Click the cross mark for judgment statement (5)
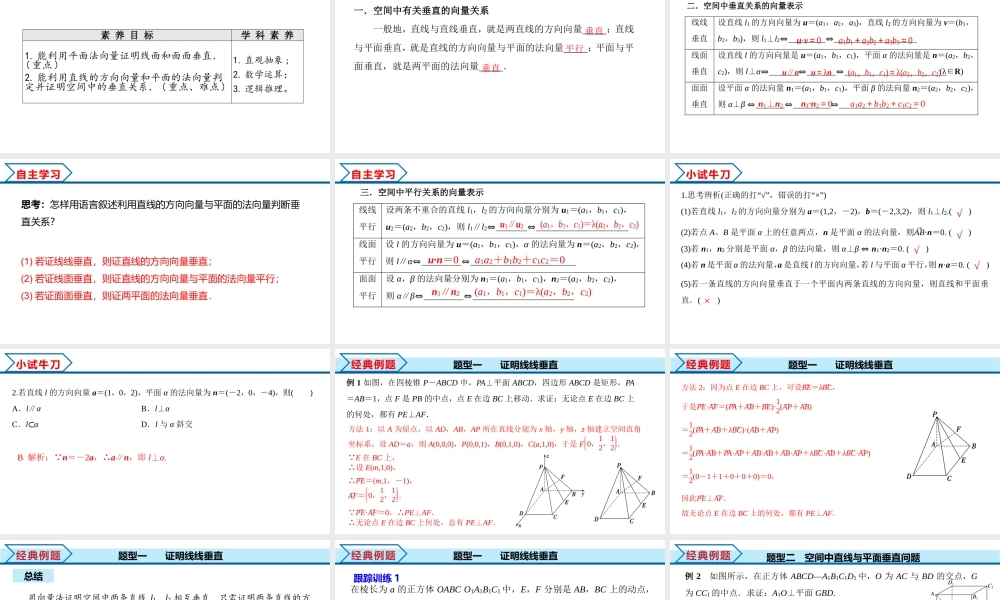This screenshot has width=1000, height=600. 708,300
